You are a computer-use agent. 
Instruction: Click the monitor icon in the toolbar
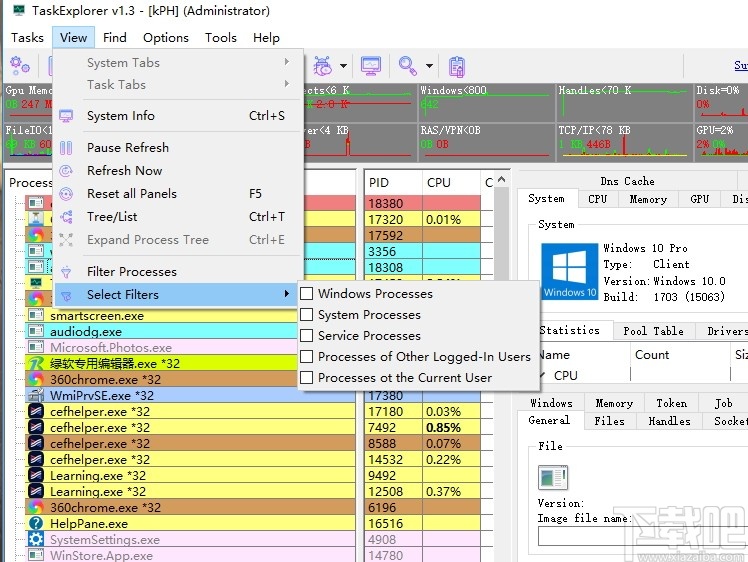[x=371, y=66]
